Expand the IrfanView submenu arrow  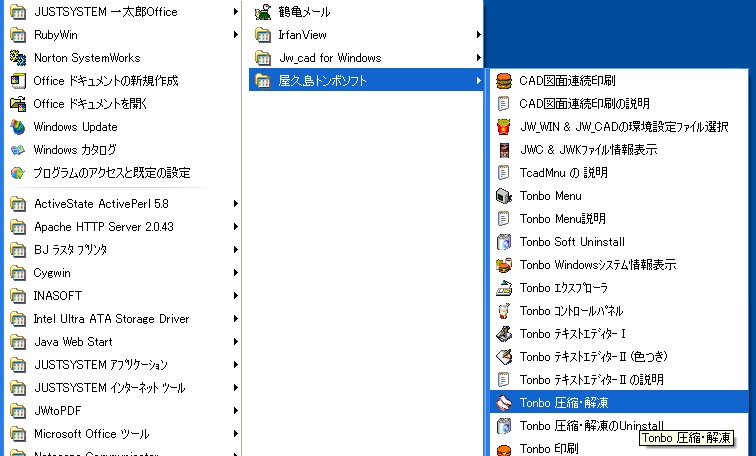pos(478,35)
